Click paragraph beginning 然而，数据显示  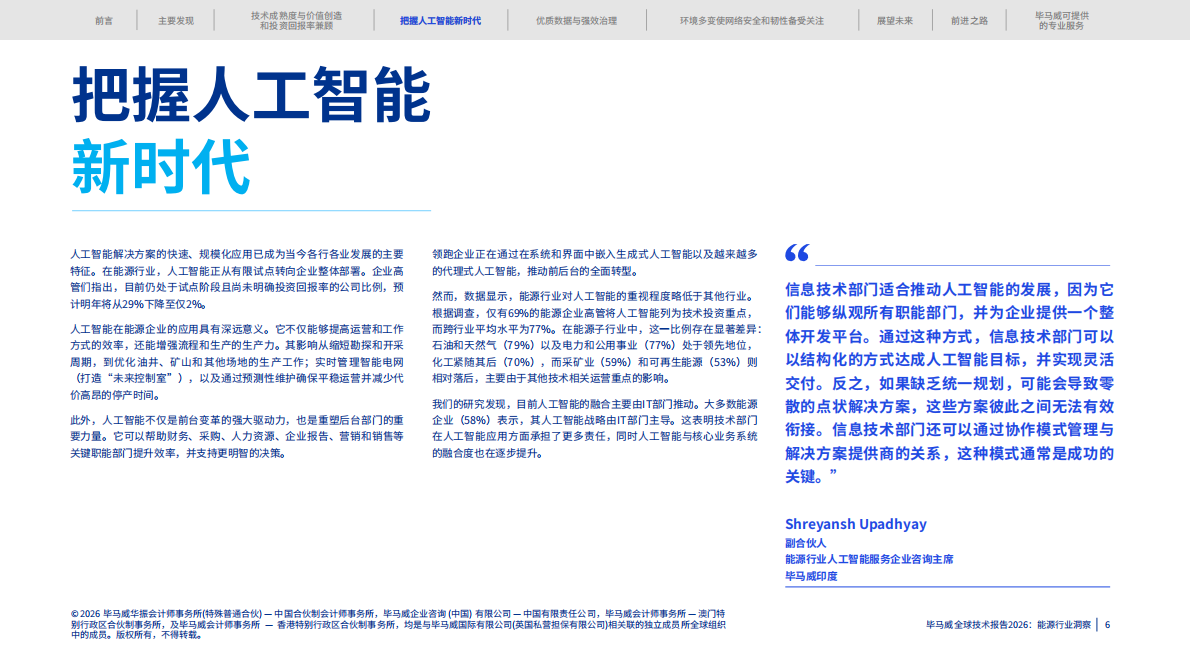click(597, 337)
